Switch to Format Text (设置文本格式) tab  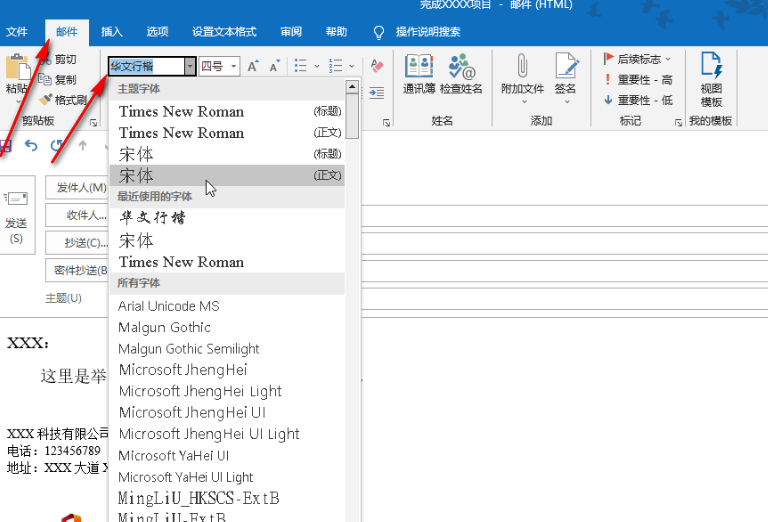pyautogui.click(x=224, y=32)
